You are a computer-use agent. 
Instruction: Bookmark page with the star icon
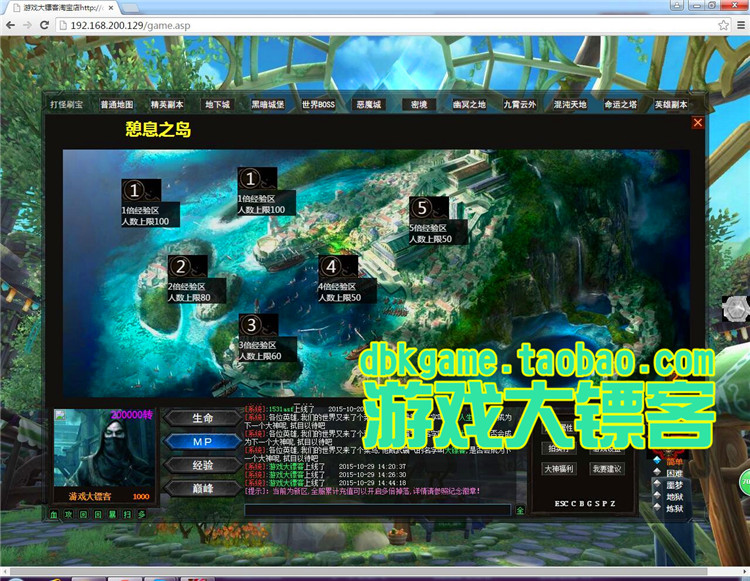tap(723, 25)
